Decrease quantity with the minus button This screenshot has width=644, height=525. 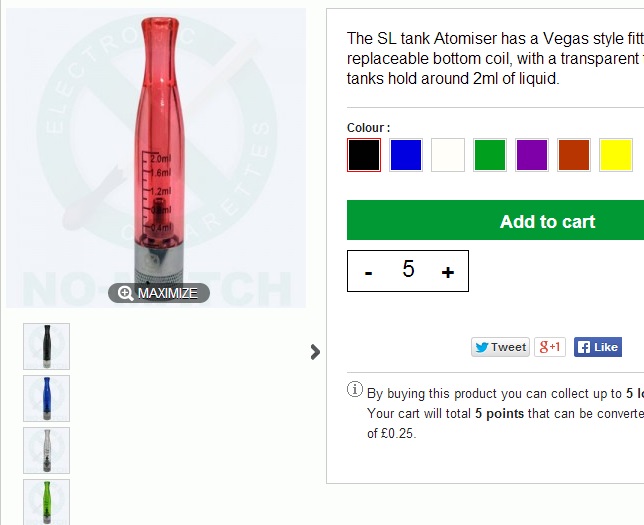pos(368,272)
